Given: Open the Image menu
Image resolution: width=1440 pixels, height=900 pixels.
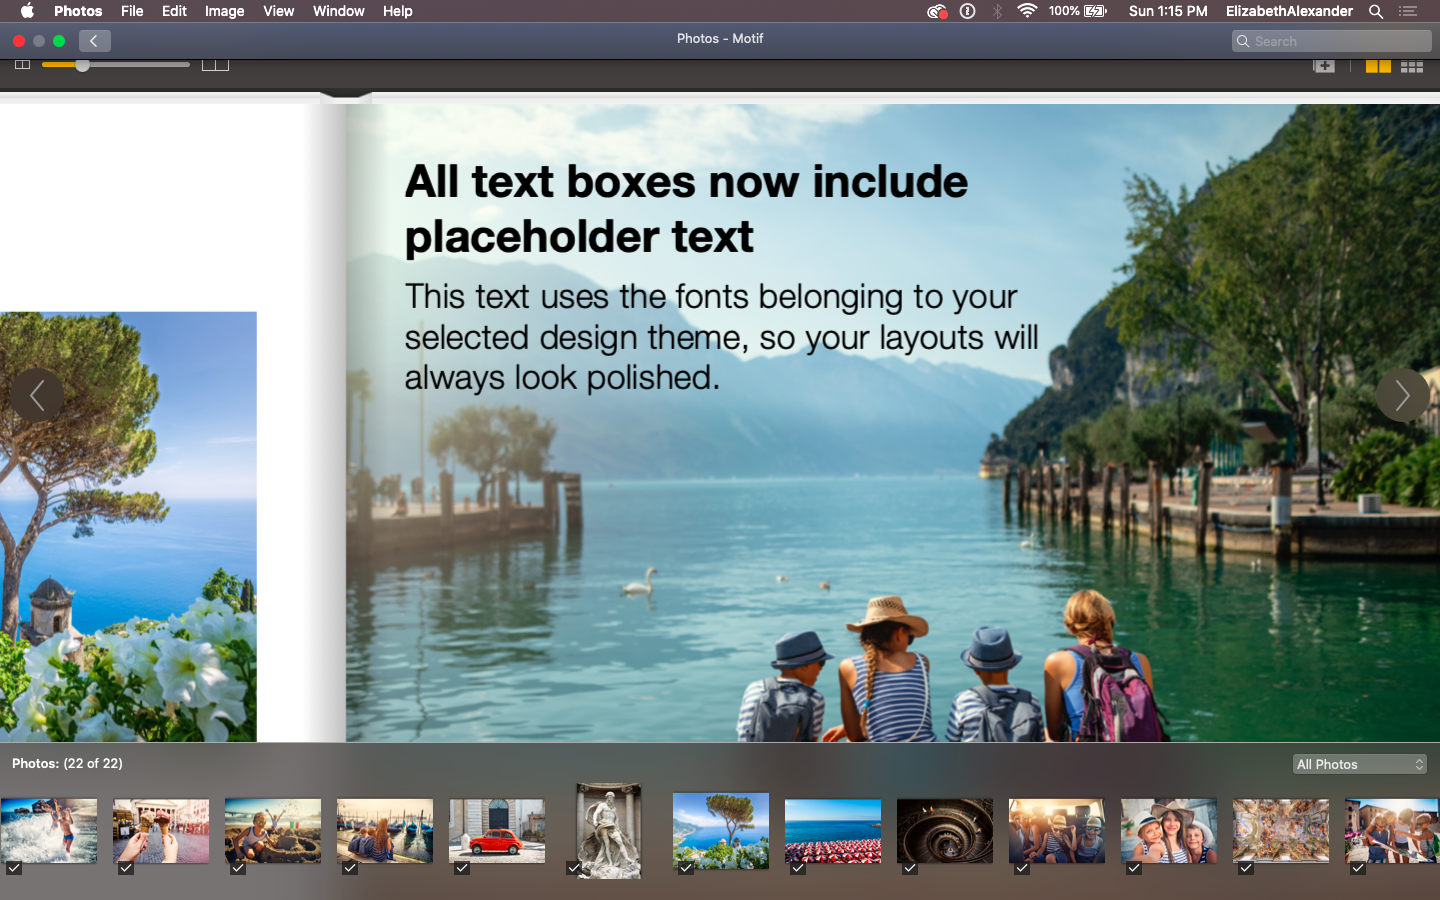Looking at the screenshot, I should (x=224, y=11).
